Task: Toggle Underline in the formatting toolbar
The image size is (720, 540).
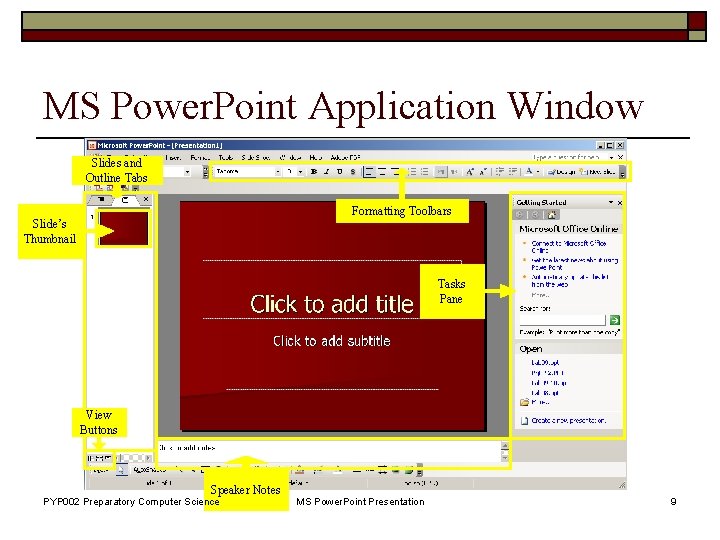Action: pyautogui.click(x=340, y=172)
